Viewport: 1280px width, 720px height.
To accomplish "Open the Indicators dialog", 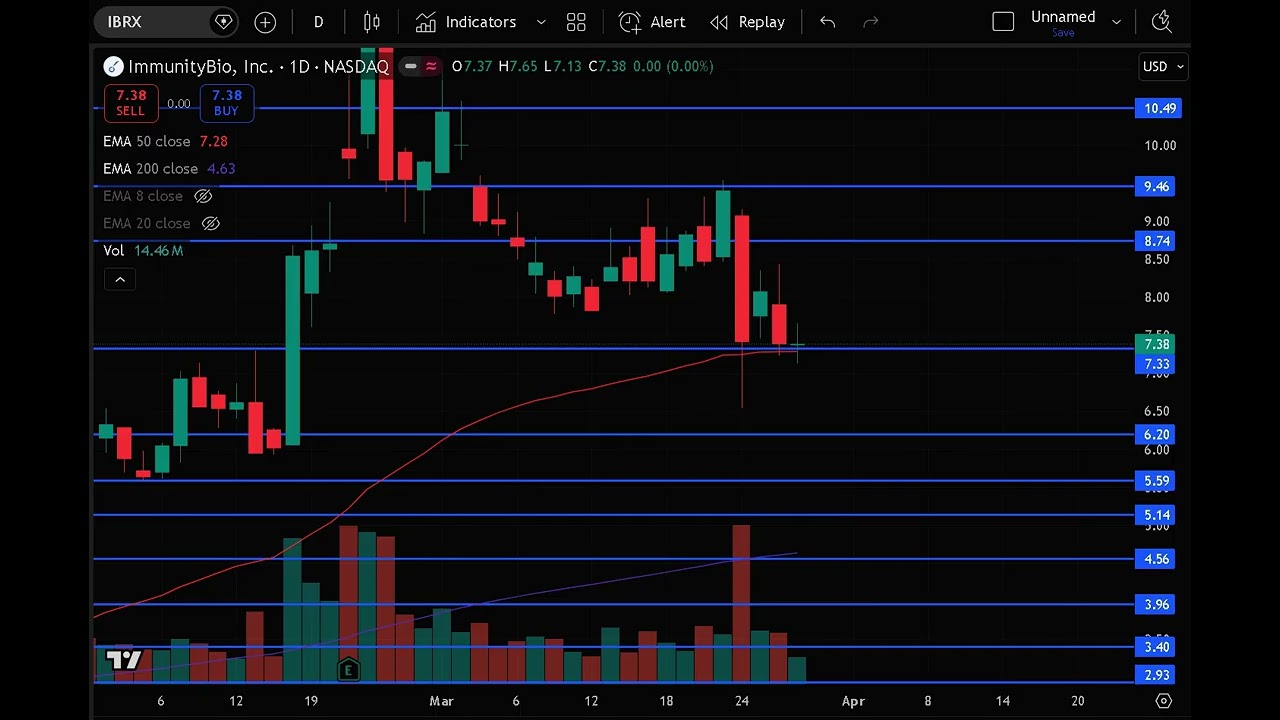I will click(x=466, y=22).
